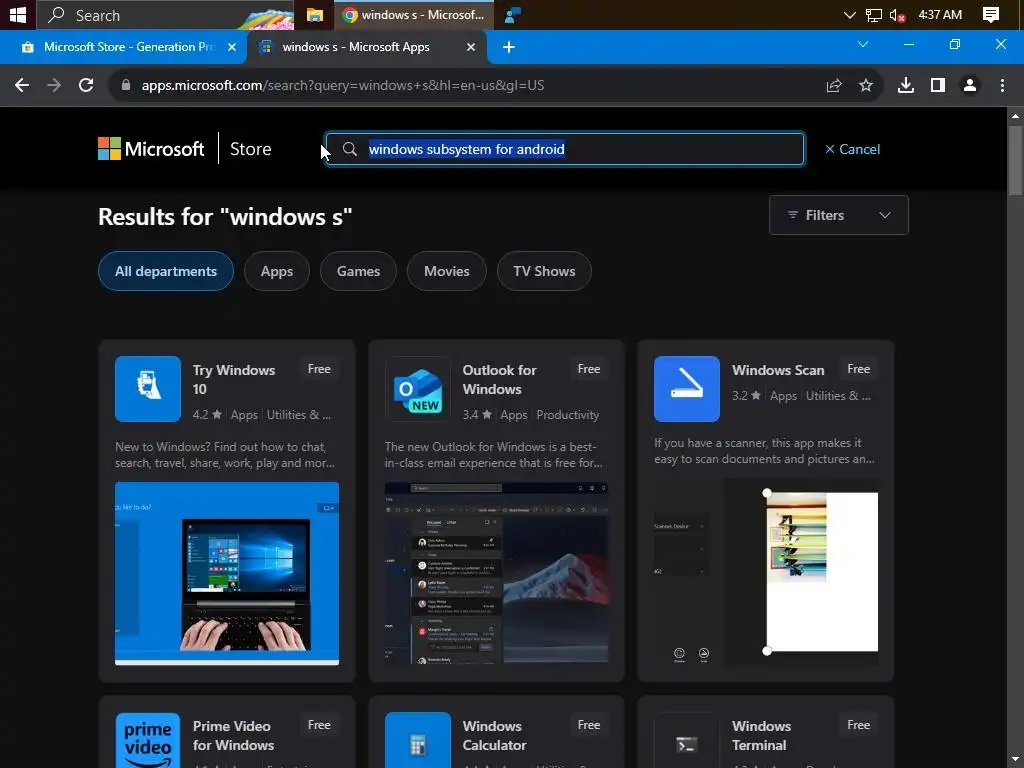Image resolution: width=1024 pixels, height=768 pixels.
Task: Click scrollbar down arrow
Action: (x=1015, y=761)
